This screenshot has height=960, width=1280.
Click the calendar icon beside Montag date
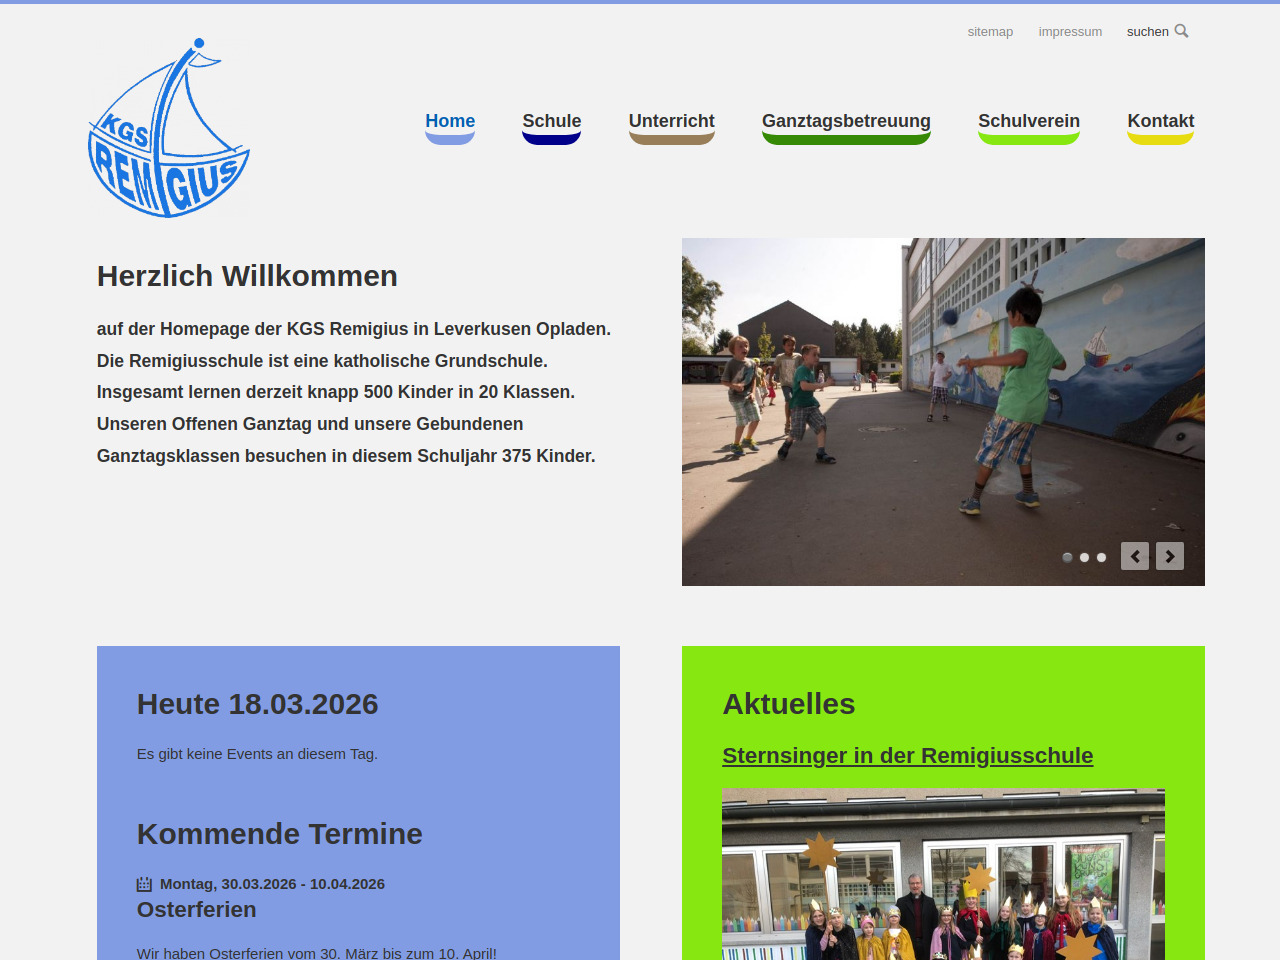tap(144, 884)
